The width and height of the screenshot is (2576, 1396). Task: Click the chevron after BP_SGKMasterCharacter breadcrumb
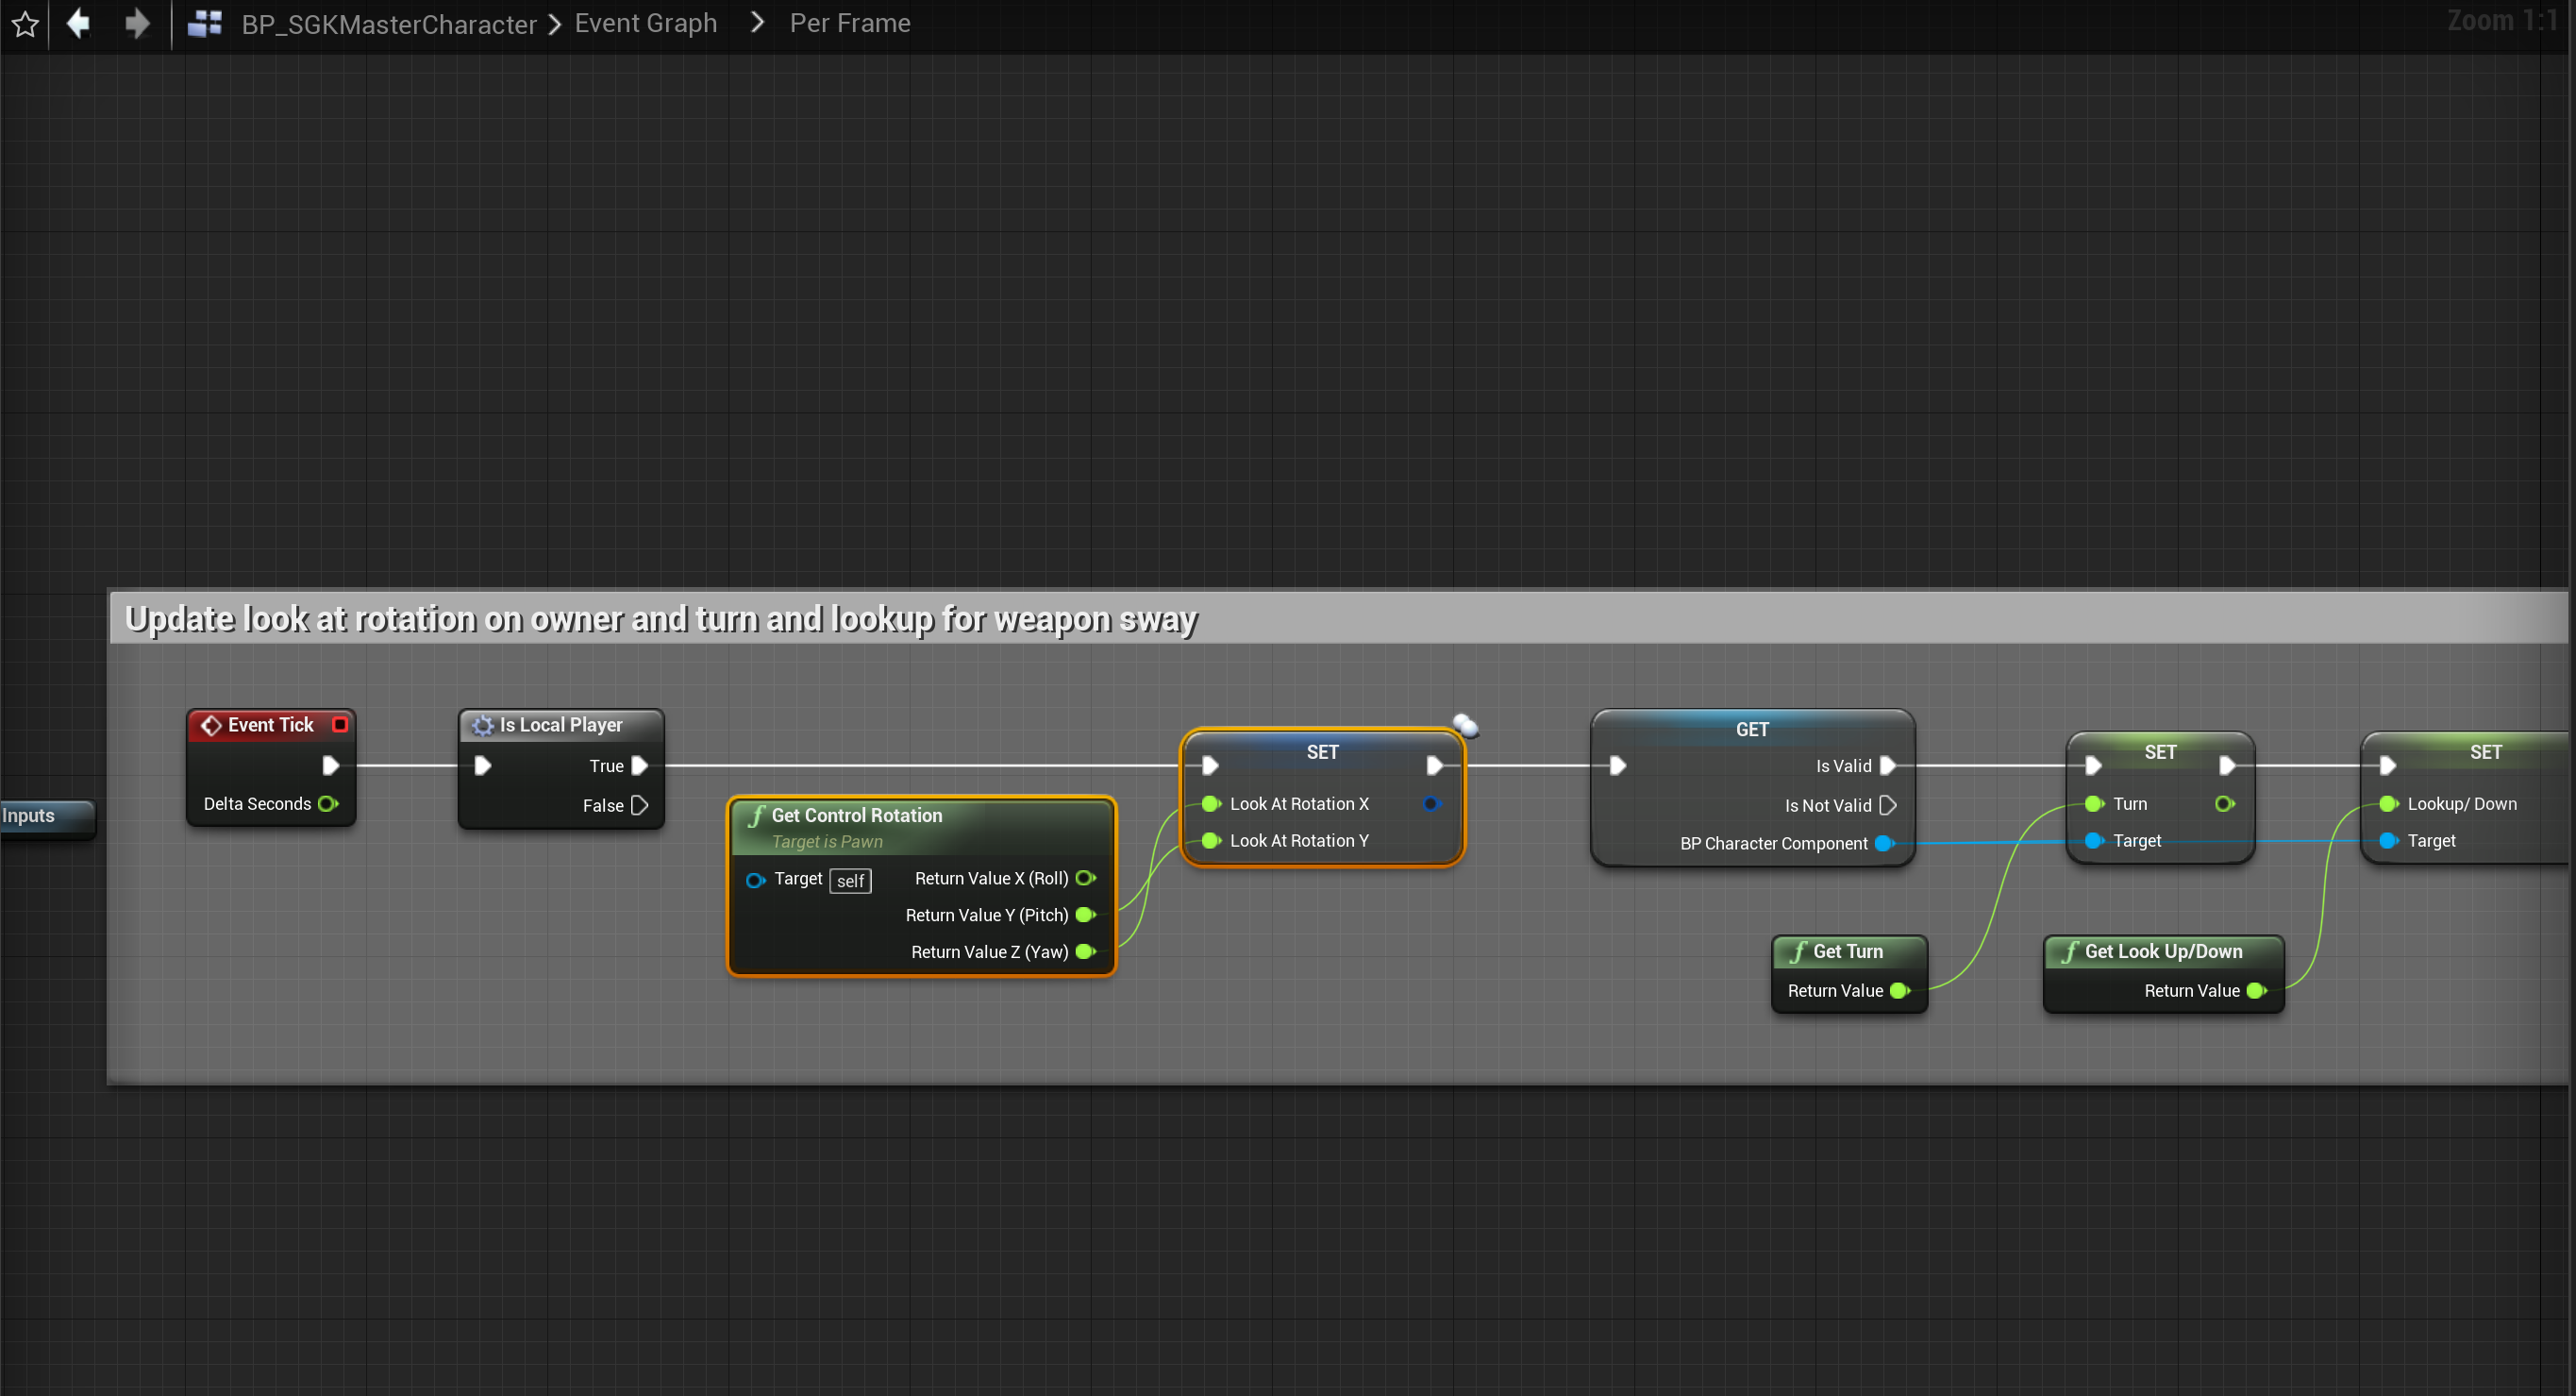coord(555,24)
